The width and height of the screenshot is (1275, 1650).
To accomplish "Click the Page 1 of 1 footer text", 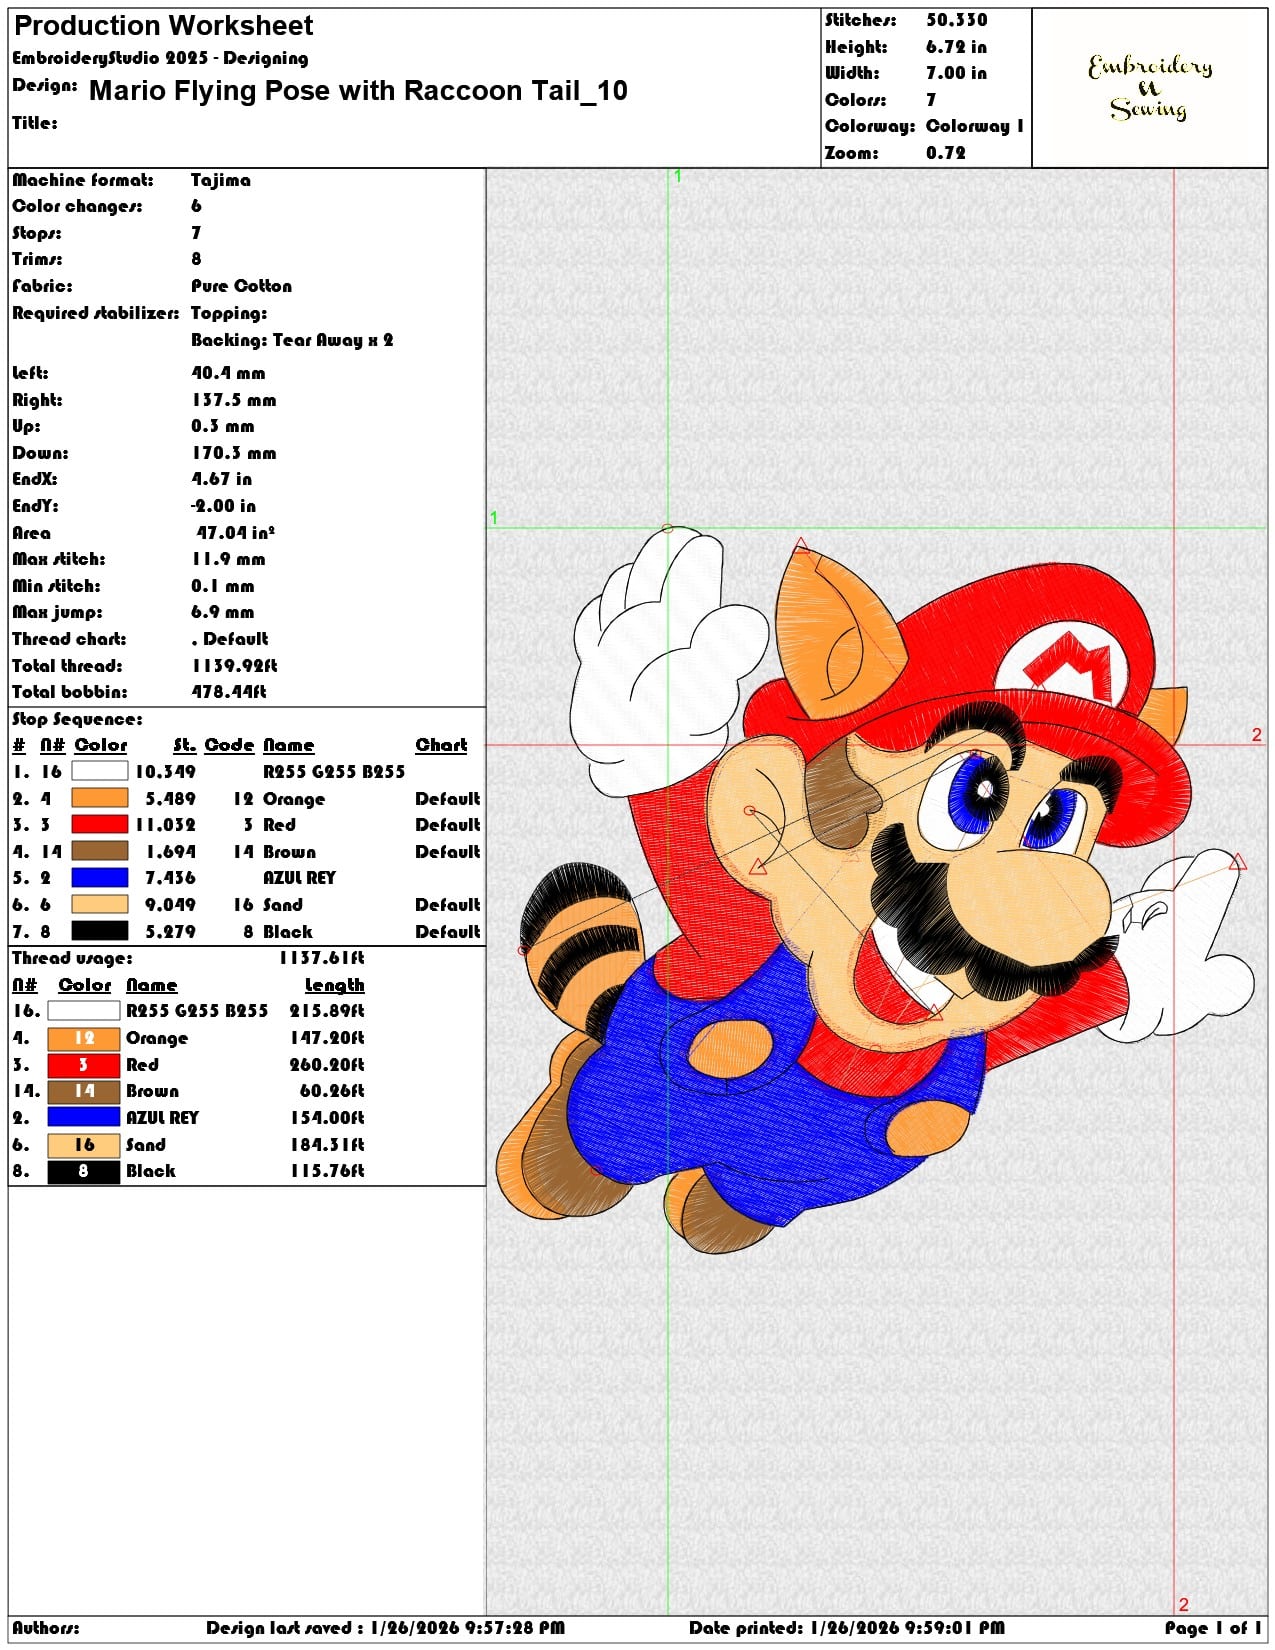I will pyautogui.click(x=1213, y=1627).
